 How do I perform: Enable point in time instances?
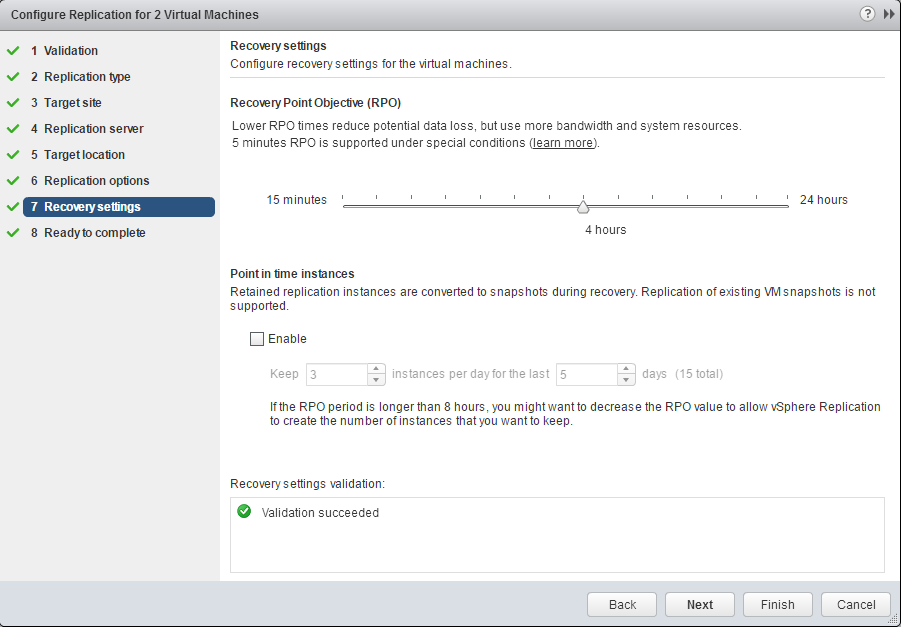coord(257,339)
